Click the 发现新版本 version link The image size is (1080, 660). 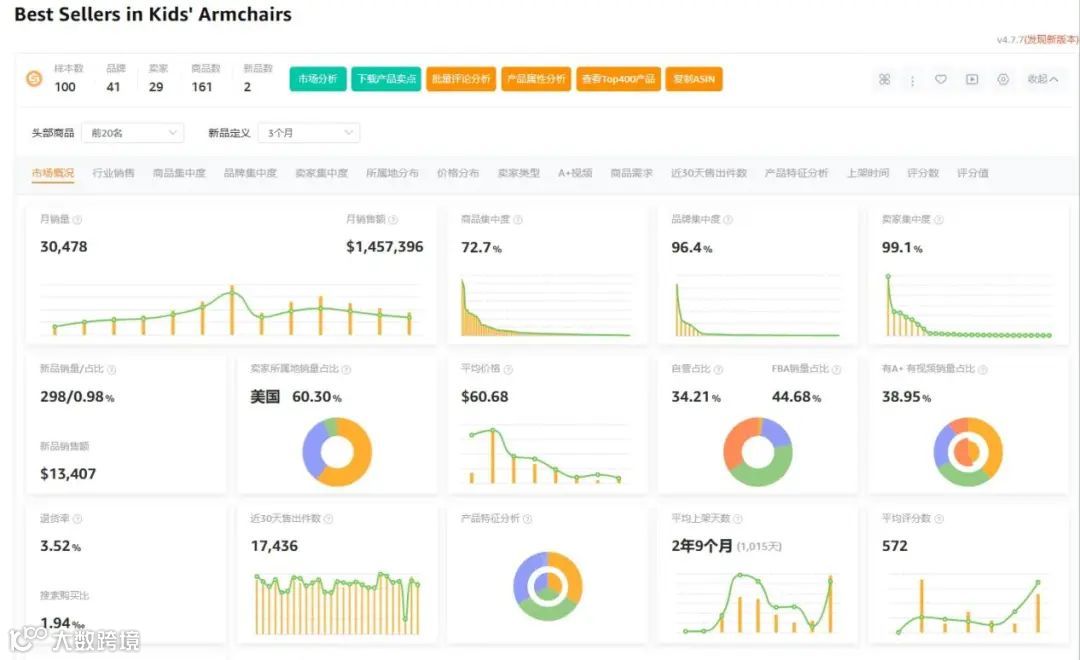(1052, 40)
